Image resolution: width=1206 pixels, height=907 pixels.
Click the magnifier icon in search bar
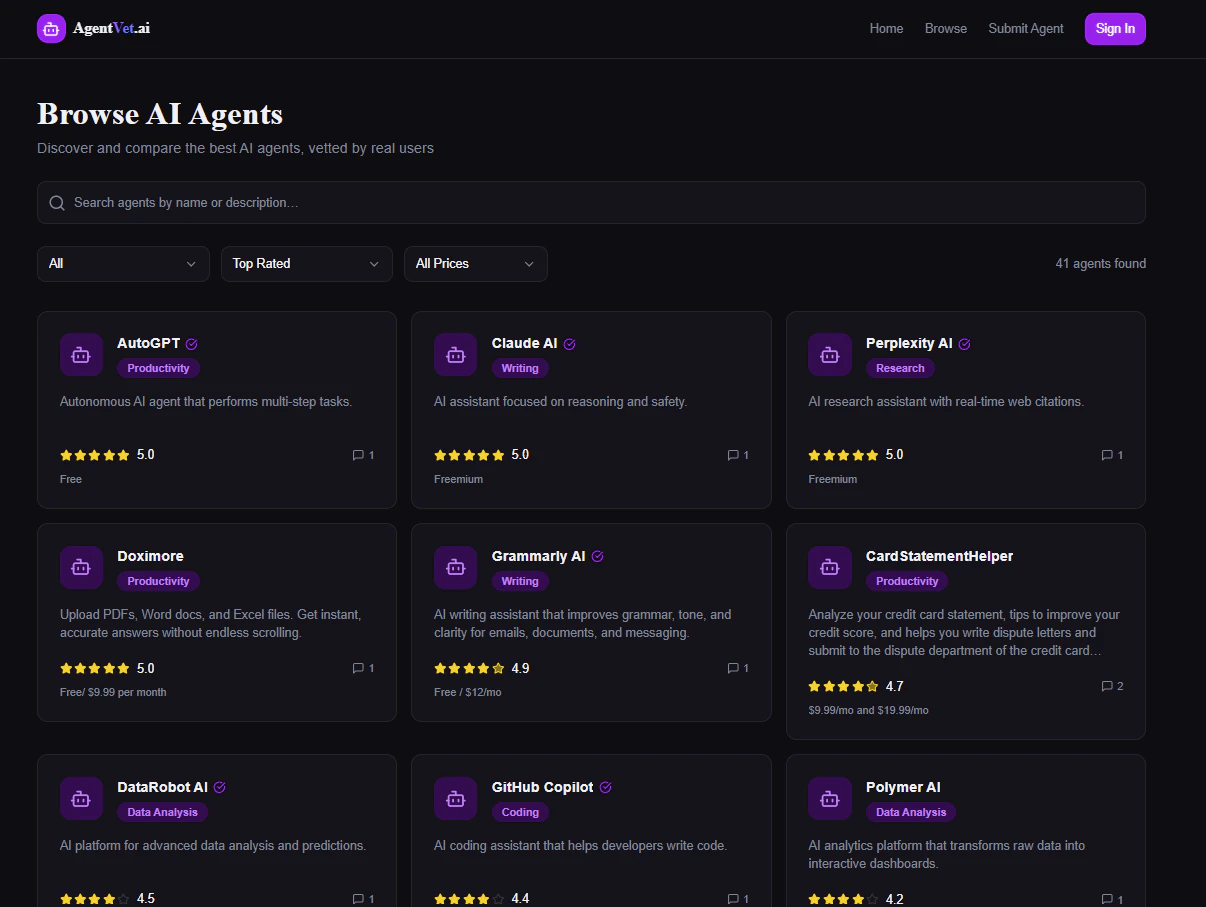(x=57, y=203)
